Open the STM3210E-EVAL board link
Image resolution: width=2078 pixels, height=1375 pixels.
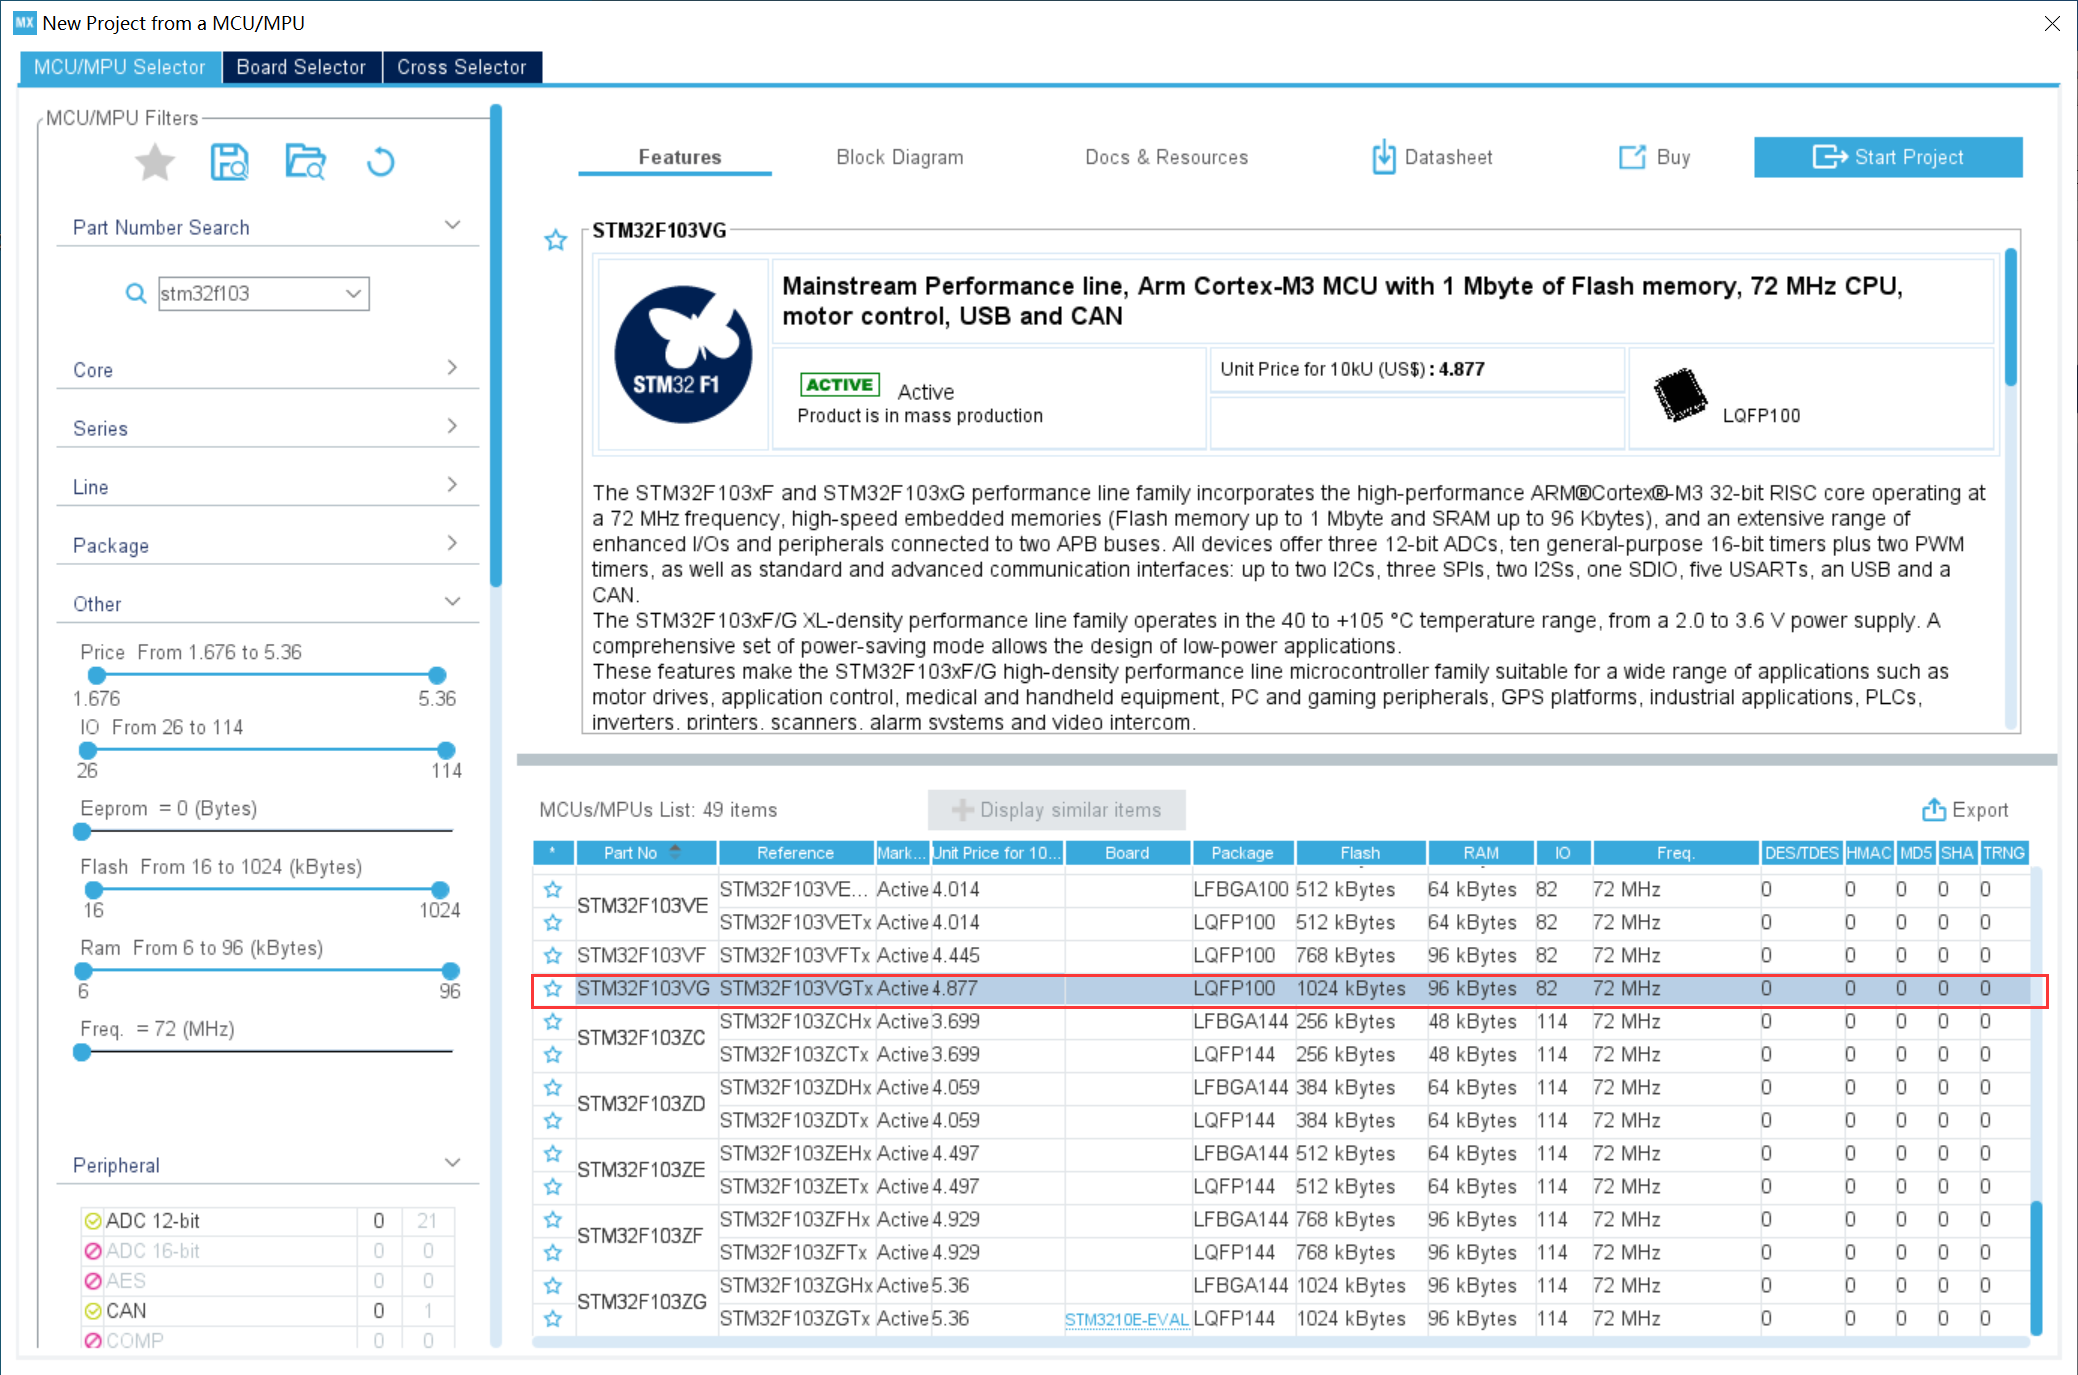[x=1126, y=1320]
